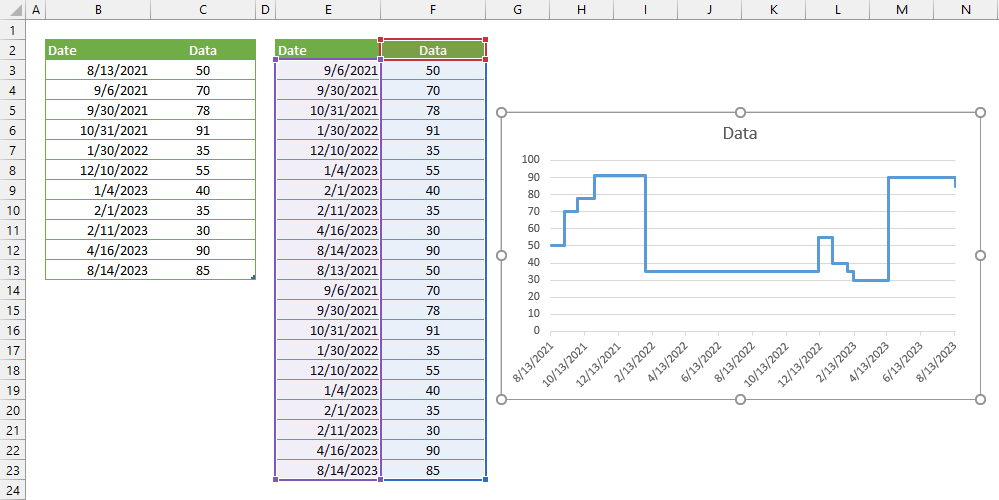
Task: Click the Data header in cell F2
Action: click(433, 51)
